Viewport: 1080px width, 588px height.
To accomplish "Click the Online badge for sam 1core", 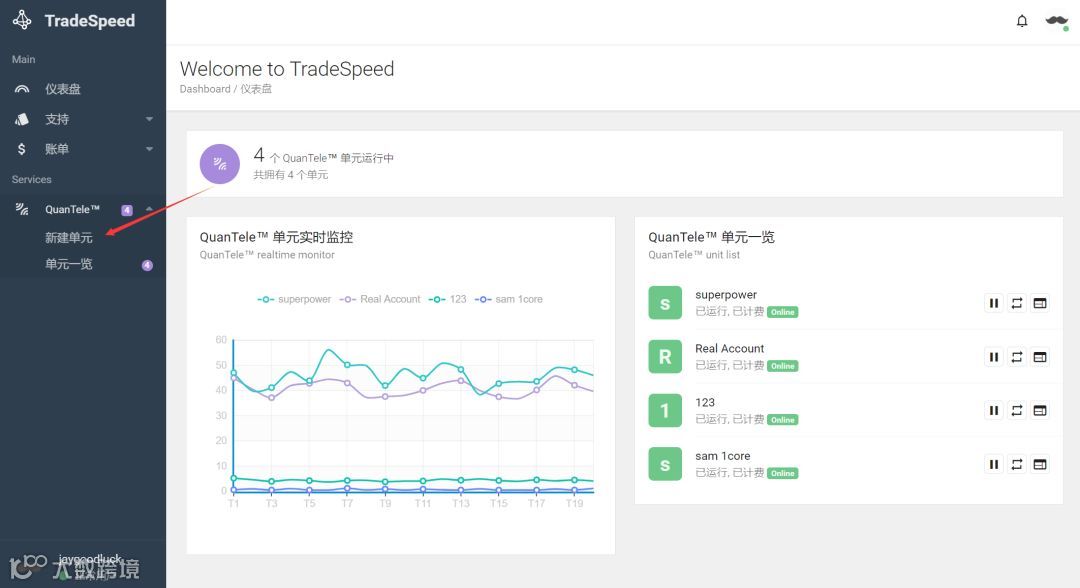I will coord(782,473).
